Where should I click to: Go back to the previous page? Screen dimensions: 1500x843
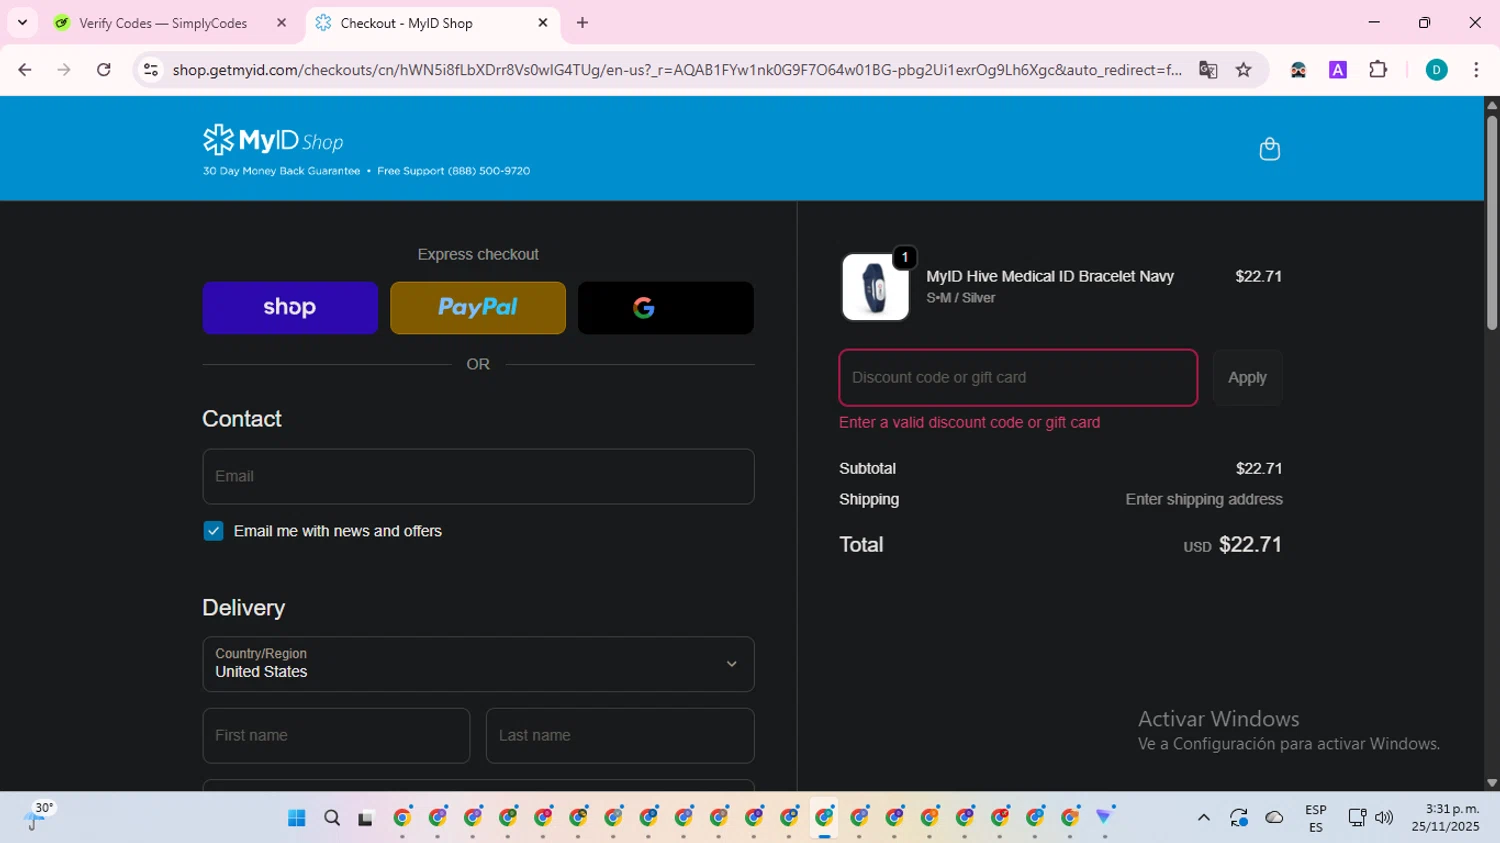(x=25, y=70)
